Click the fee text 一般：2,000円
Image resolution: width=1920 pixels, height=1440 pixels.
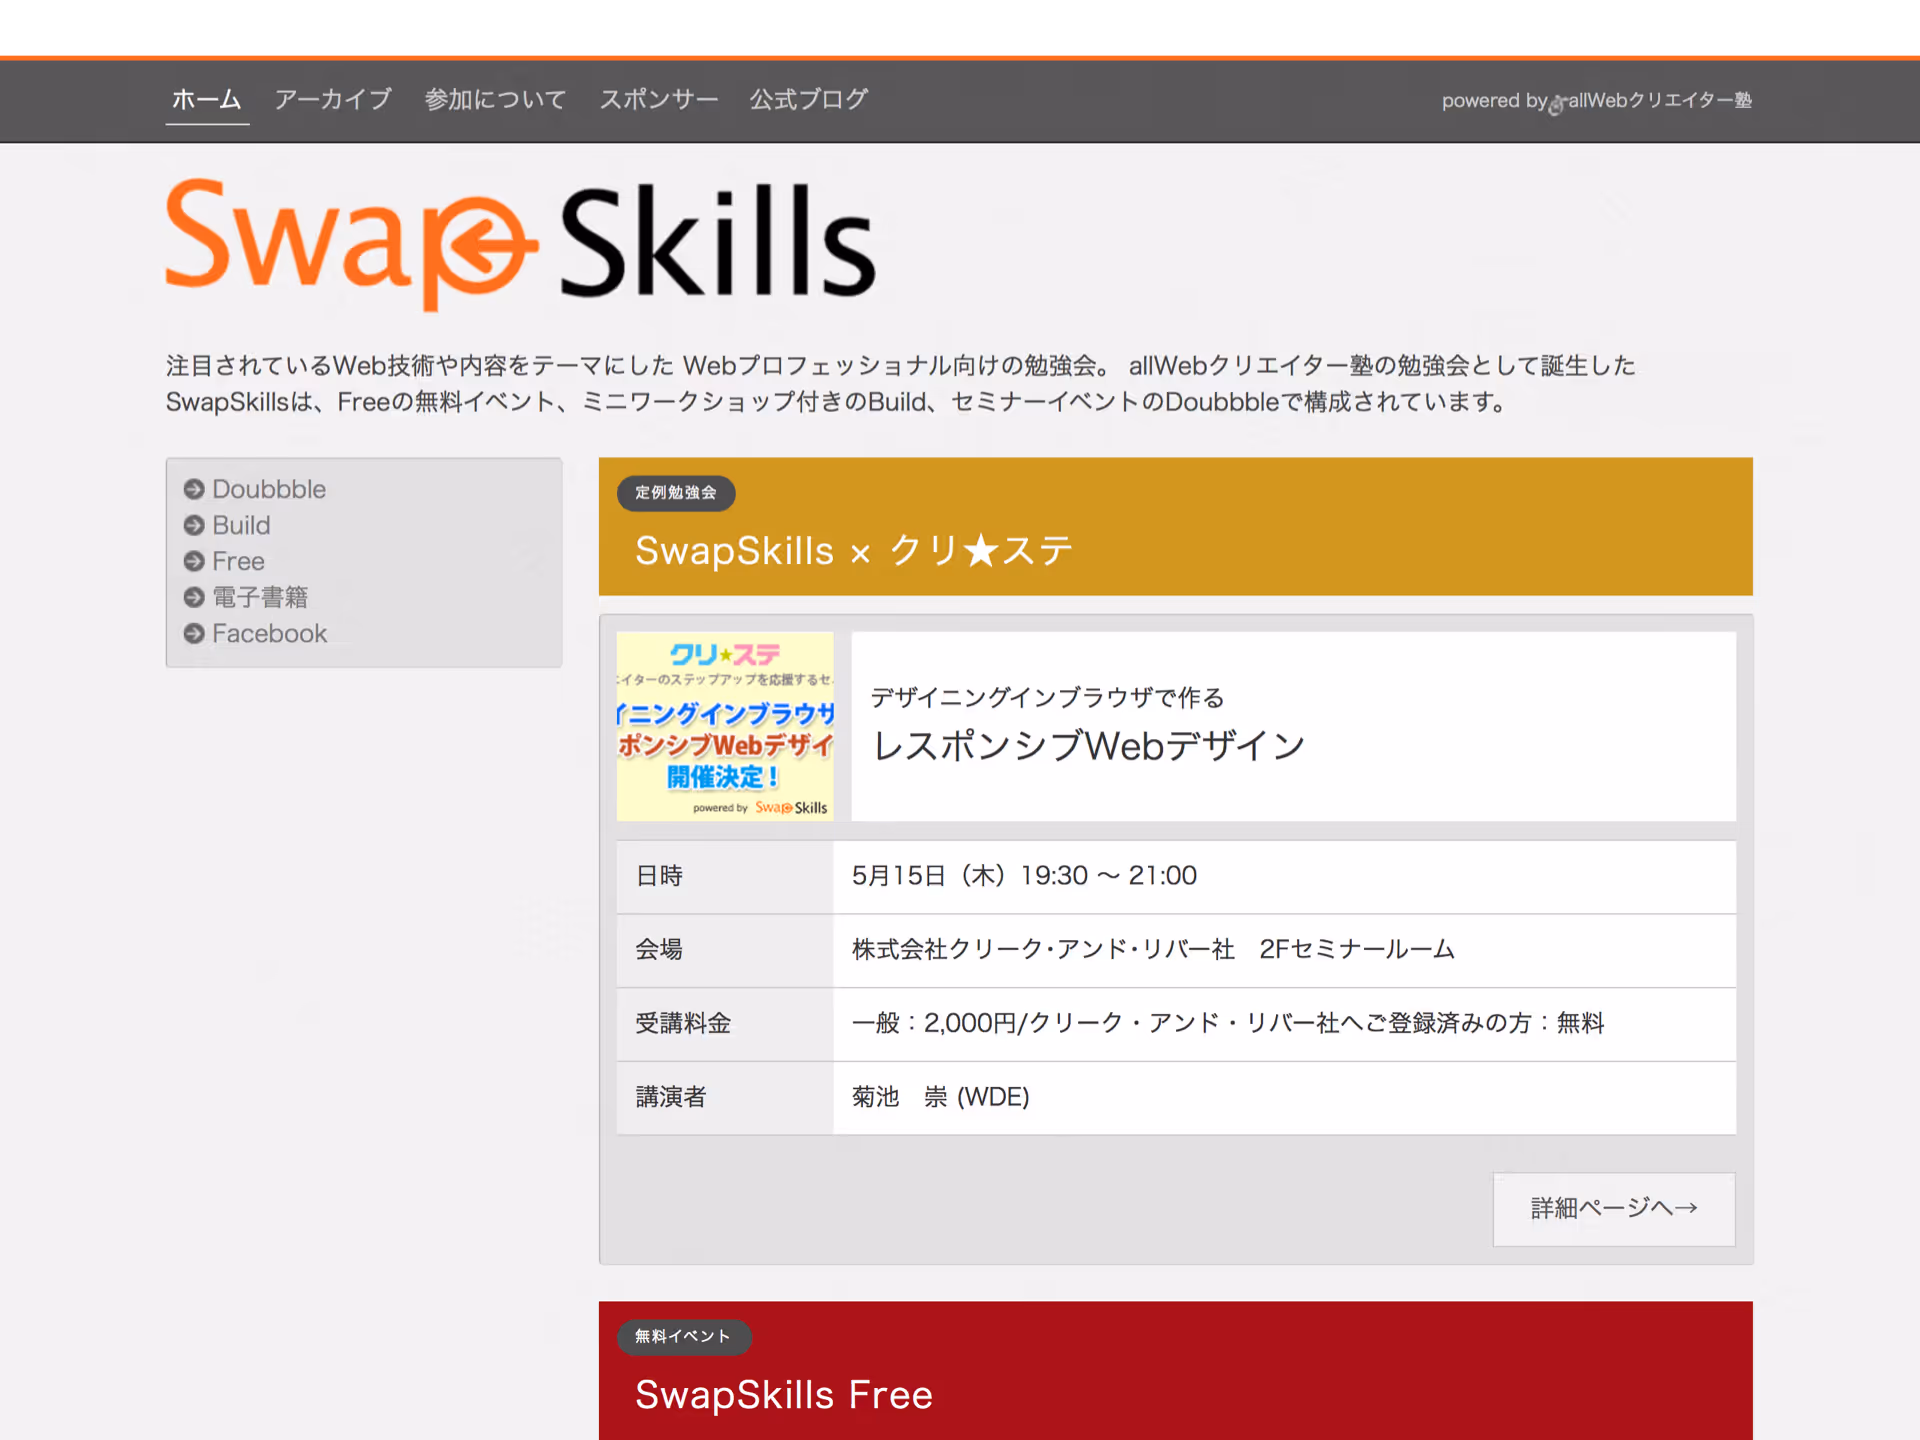click(x=934, y=1023)
